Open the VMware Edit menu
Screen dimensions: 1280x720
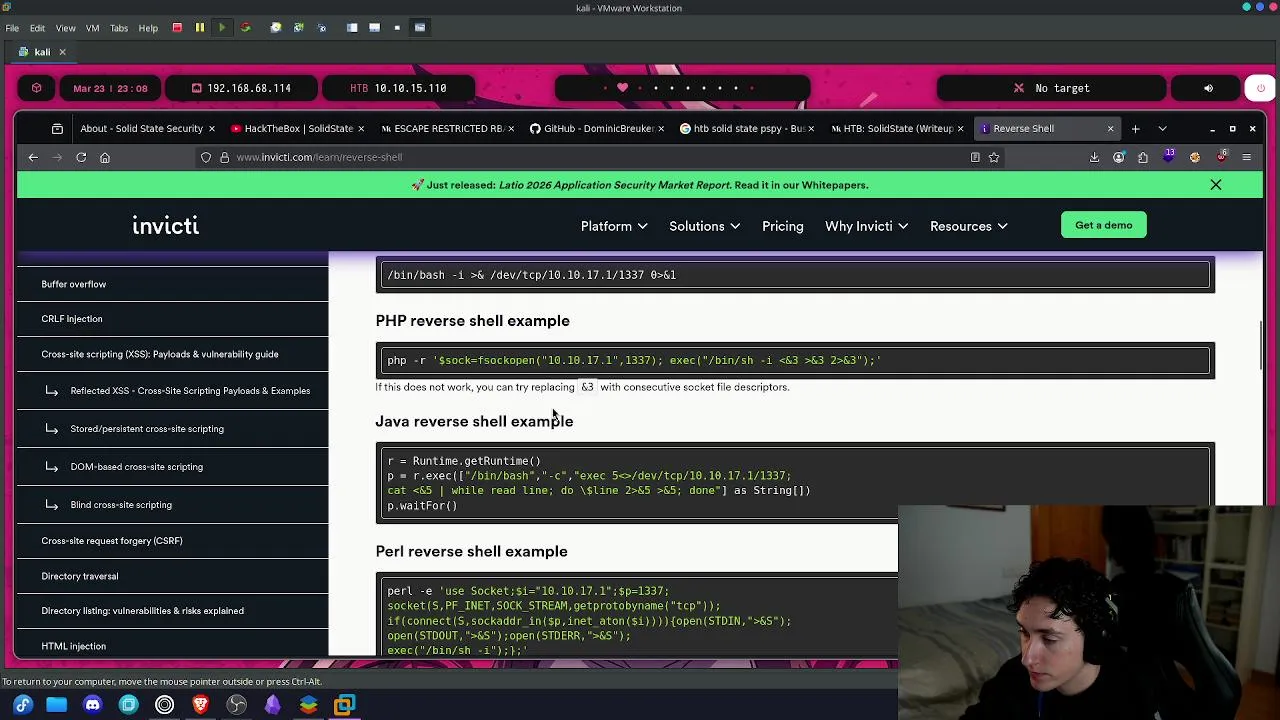click(37, 28)
